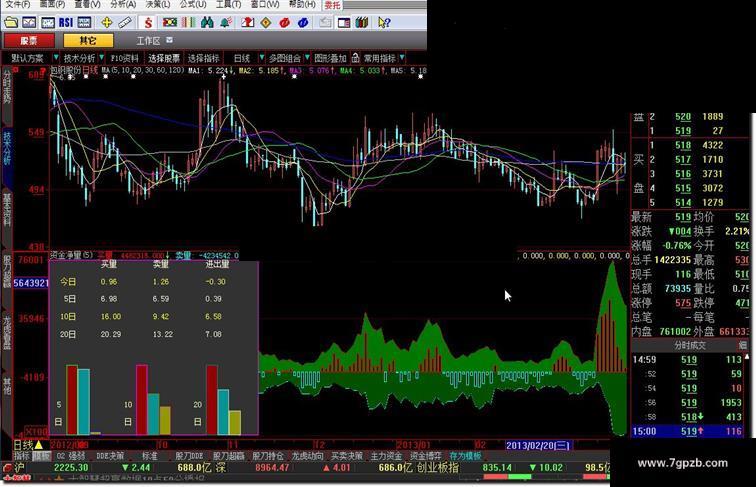Select the 主力资金 indicator tab
This screenshot has width=756, height=487.
(386, 455)
